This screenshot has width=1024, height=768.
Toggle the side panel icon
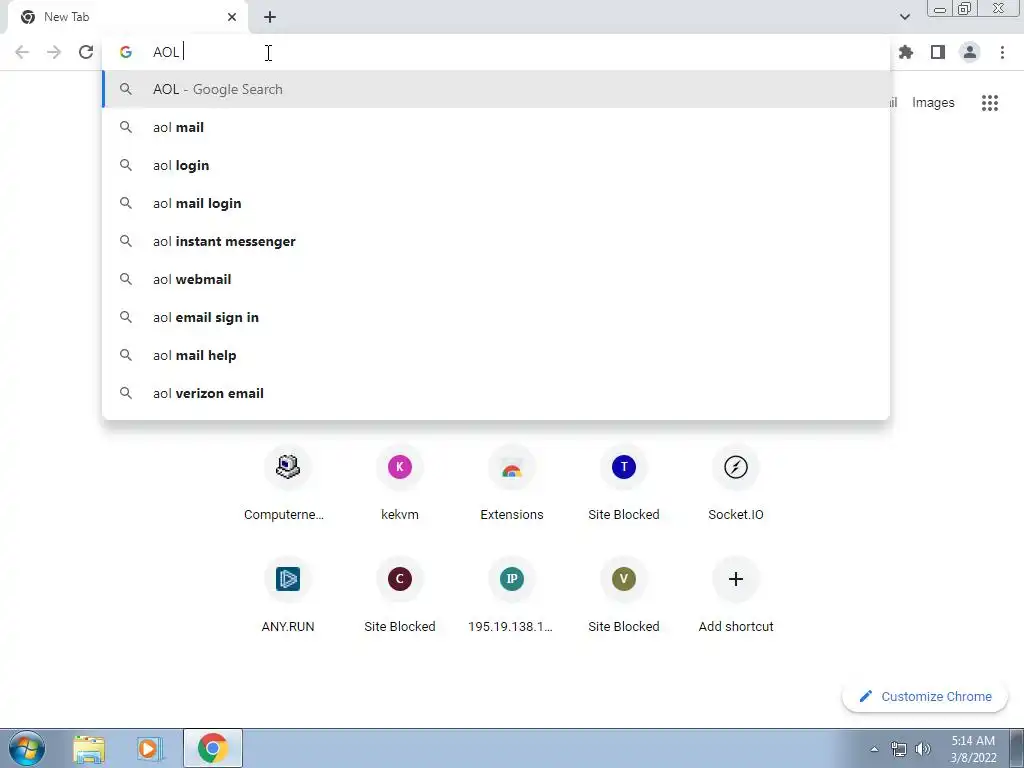(938, 52)
